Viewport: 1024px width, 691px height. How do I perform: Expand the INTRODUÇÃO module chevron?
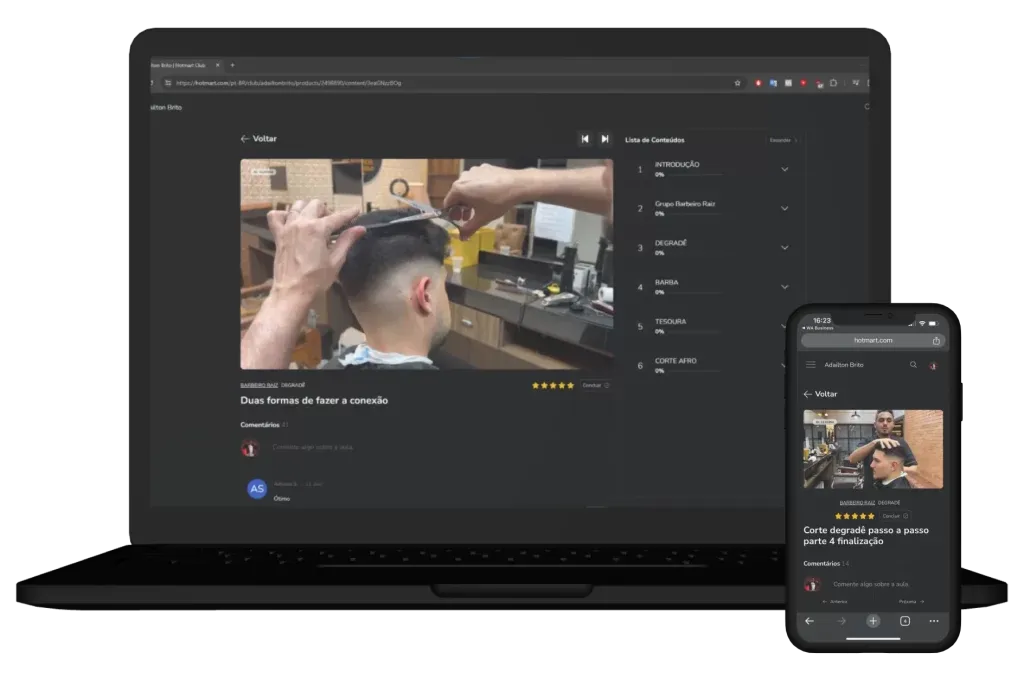point(784,169)
